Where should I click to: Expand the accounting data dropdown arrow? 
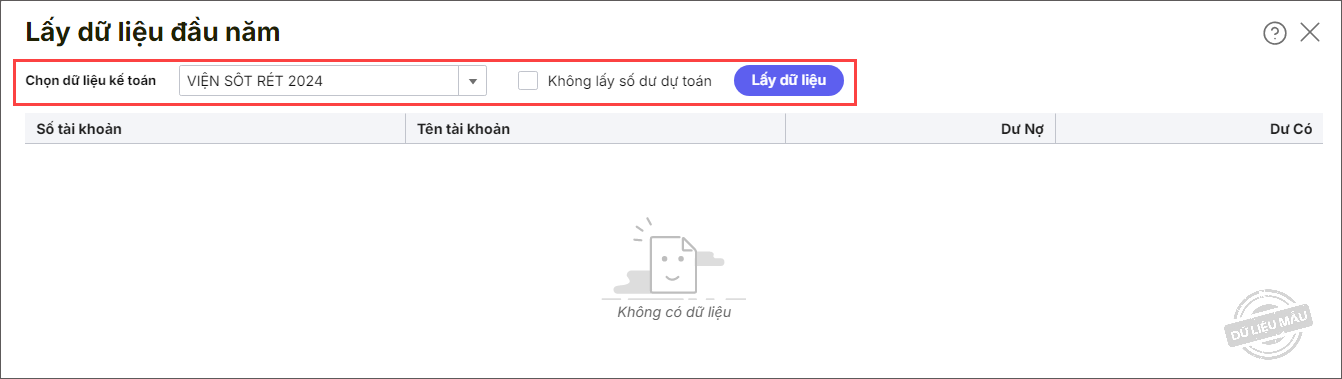(x=473, y=81)
